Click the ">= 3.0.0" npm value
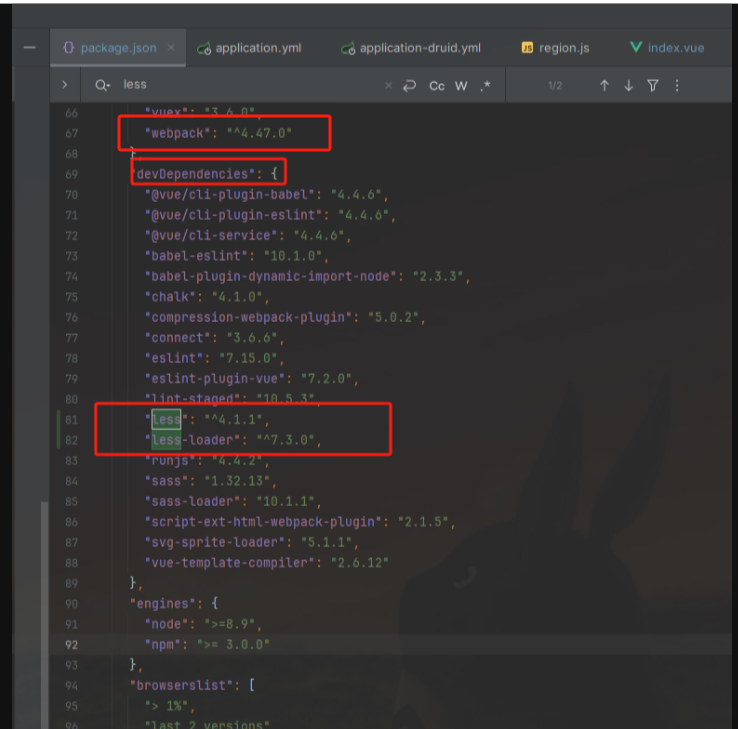 coord(233,645)
